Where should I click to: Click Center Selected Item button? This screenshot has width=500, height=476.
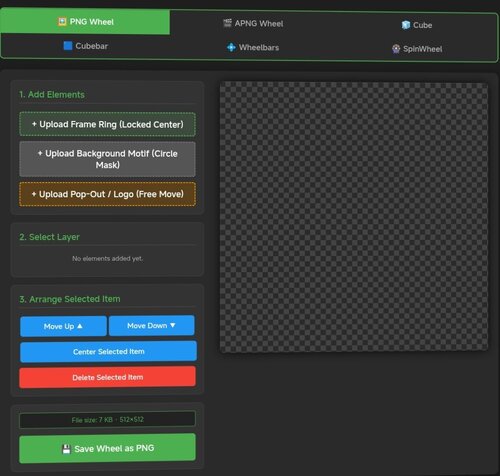click(x=108, y=351)
